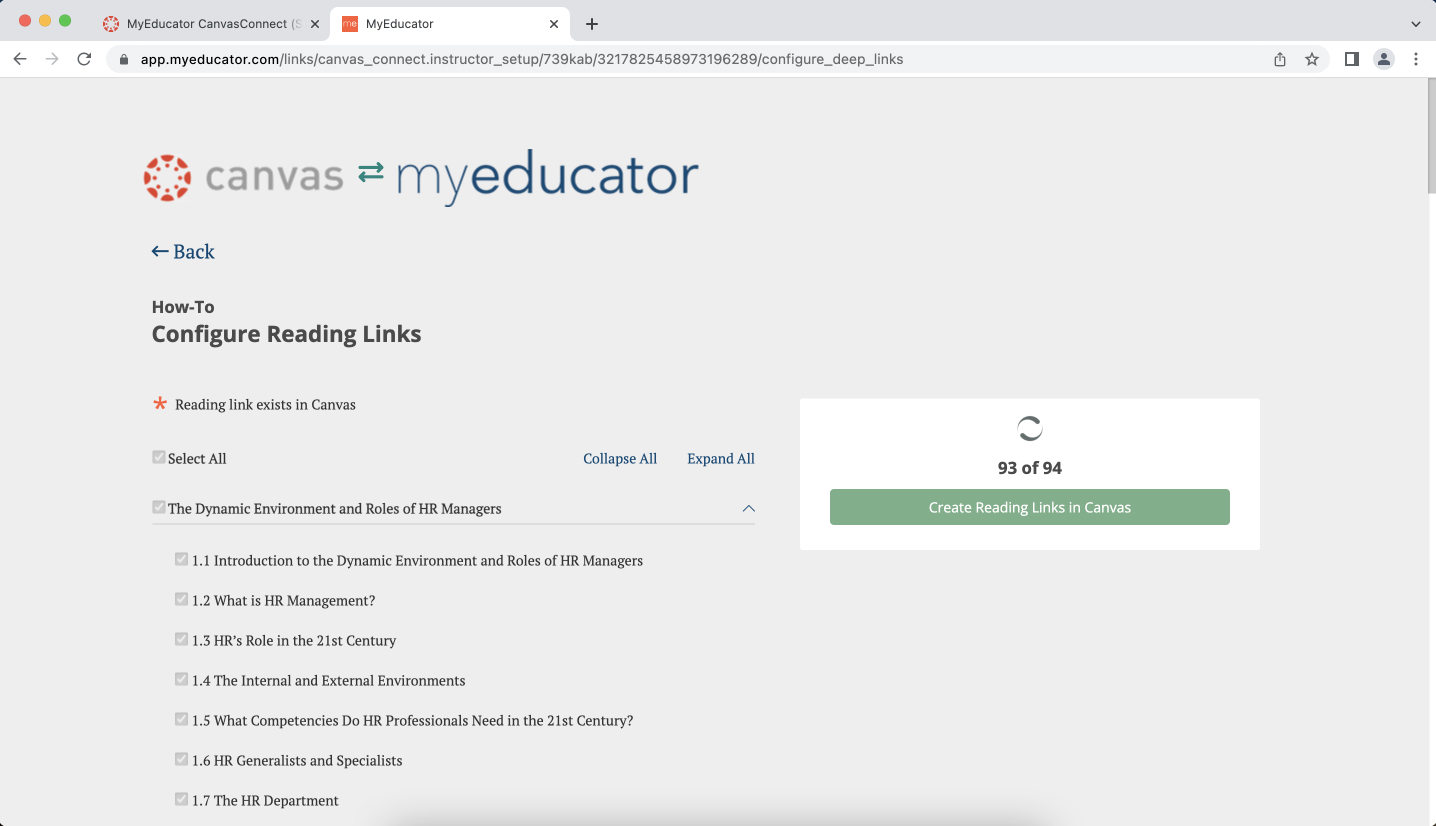Expand All chapters

pyautogui.click(x=721, y=458)
